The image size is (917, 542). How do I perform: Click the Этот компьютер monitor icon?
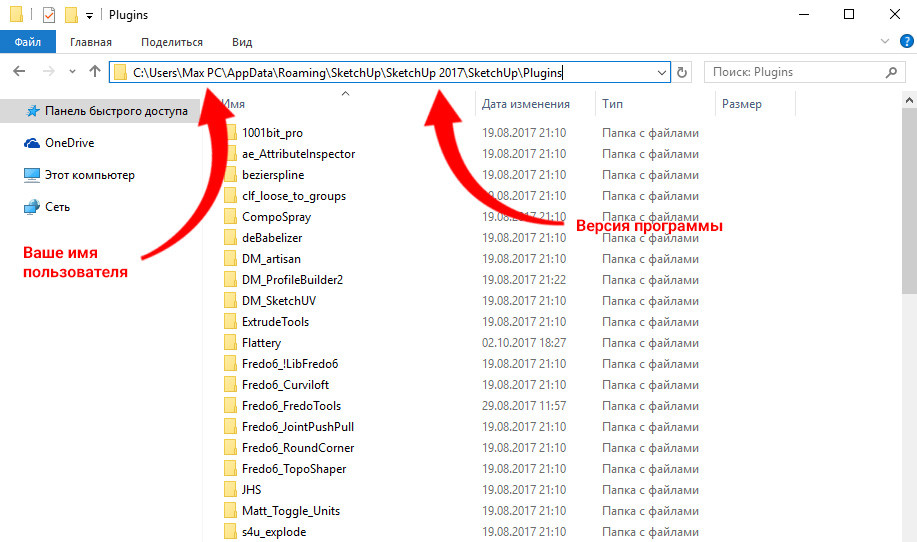32,175
